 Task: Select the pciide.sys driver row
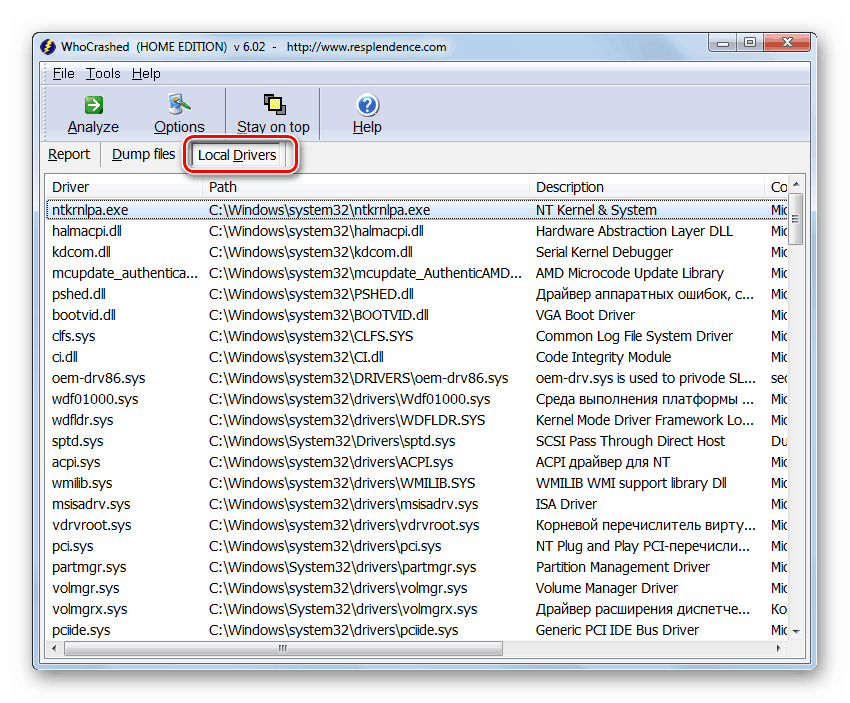(x=417, y=630)
